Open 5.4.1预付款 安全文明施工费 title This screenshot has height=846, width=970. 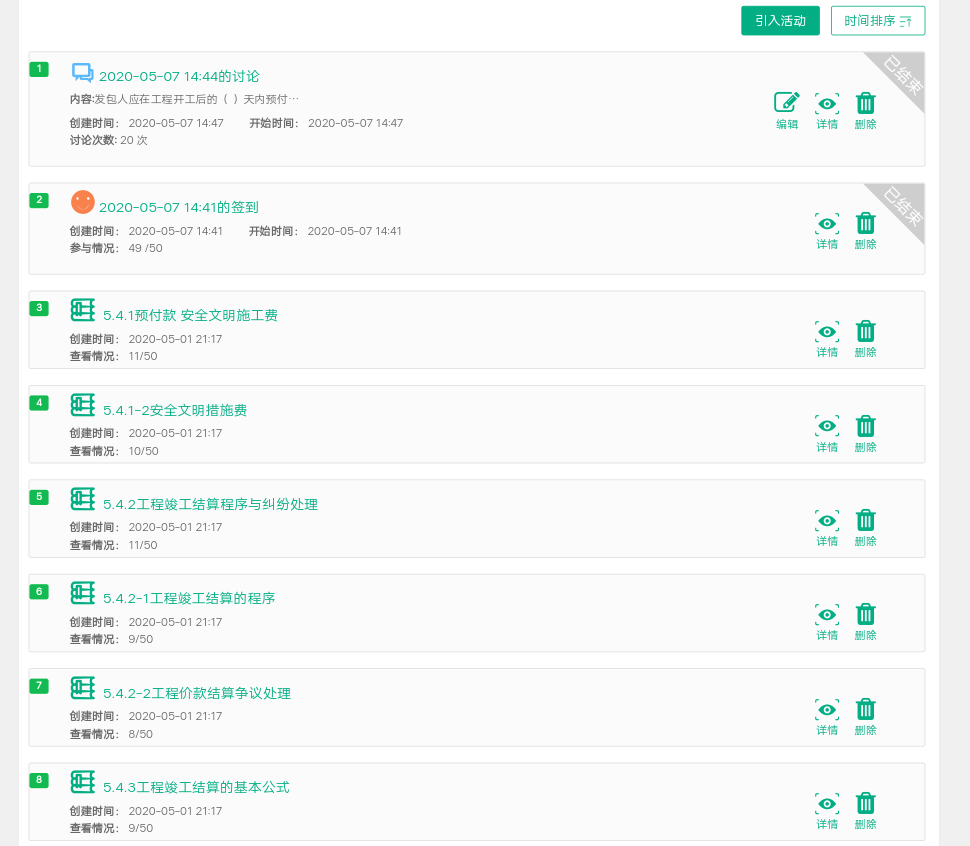click(x=190, y=315)
